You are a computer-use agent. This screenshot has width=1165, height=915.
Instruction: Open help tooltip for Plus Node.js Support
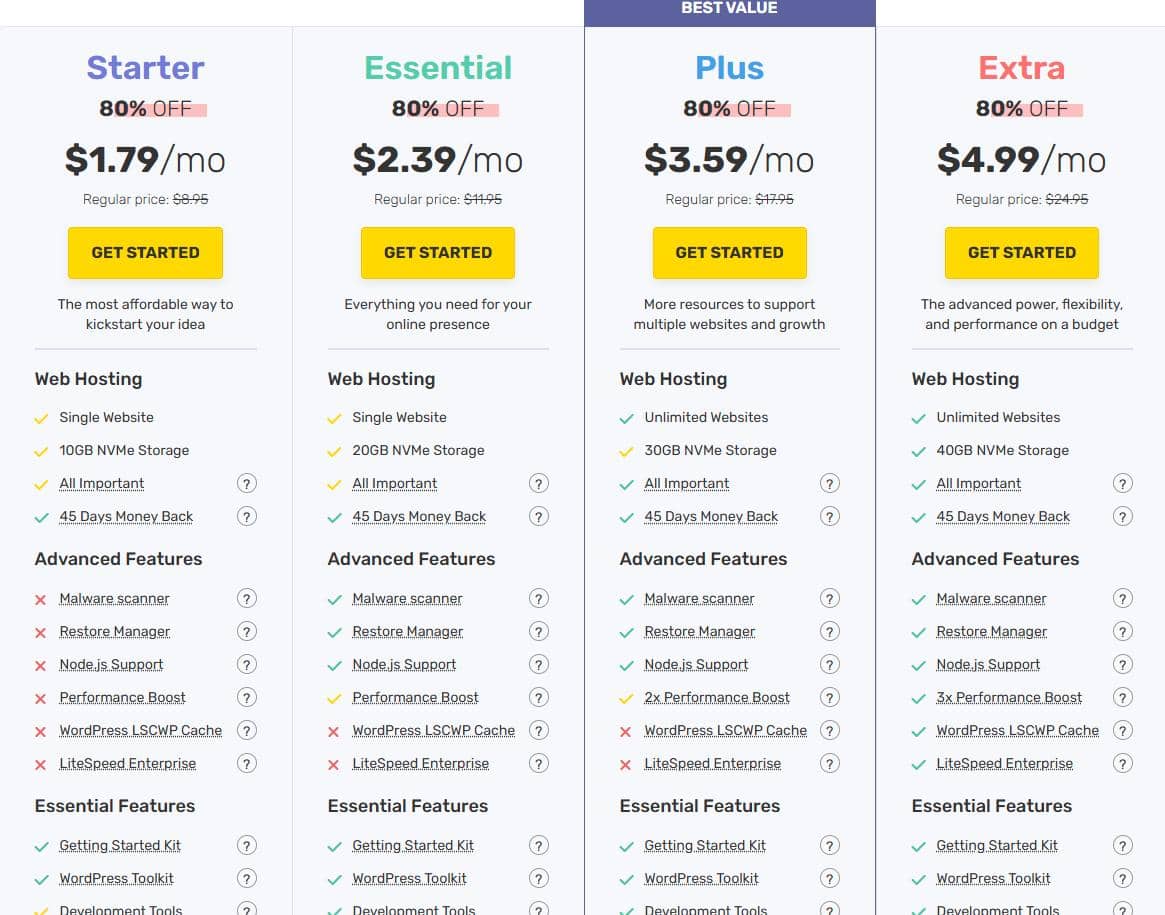(830, 665)
